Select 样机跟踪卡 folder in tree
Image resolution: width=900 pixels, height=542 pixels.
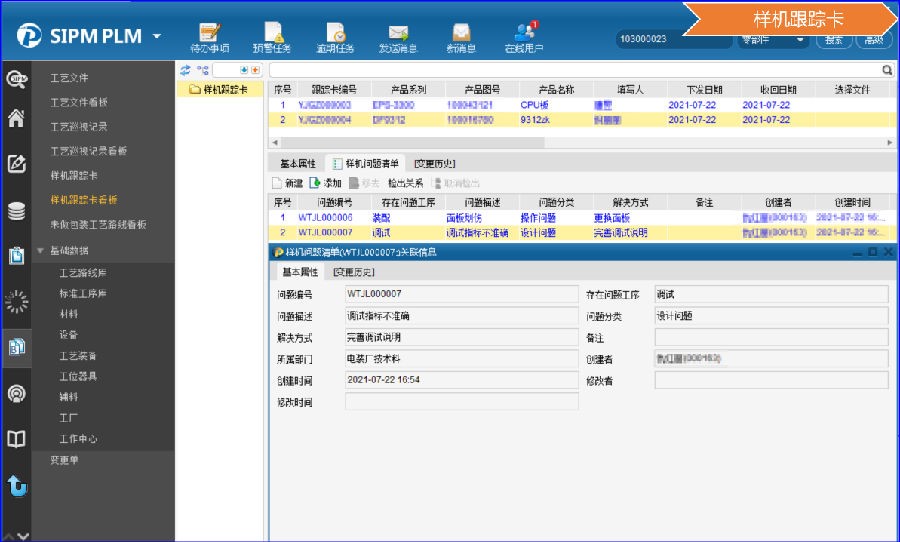(x=224, y=90)
